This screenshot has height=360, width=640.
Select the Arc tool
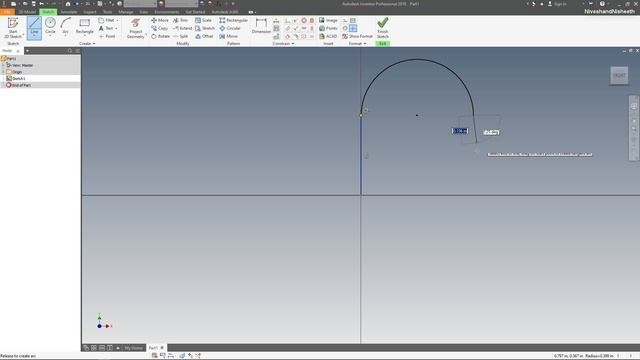click(x=65, y=27)
